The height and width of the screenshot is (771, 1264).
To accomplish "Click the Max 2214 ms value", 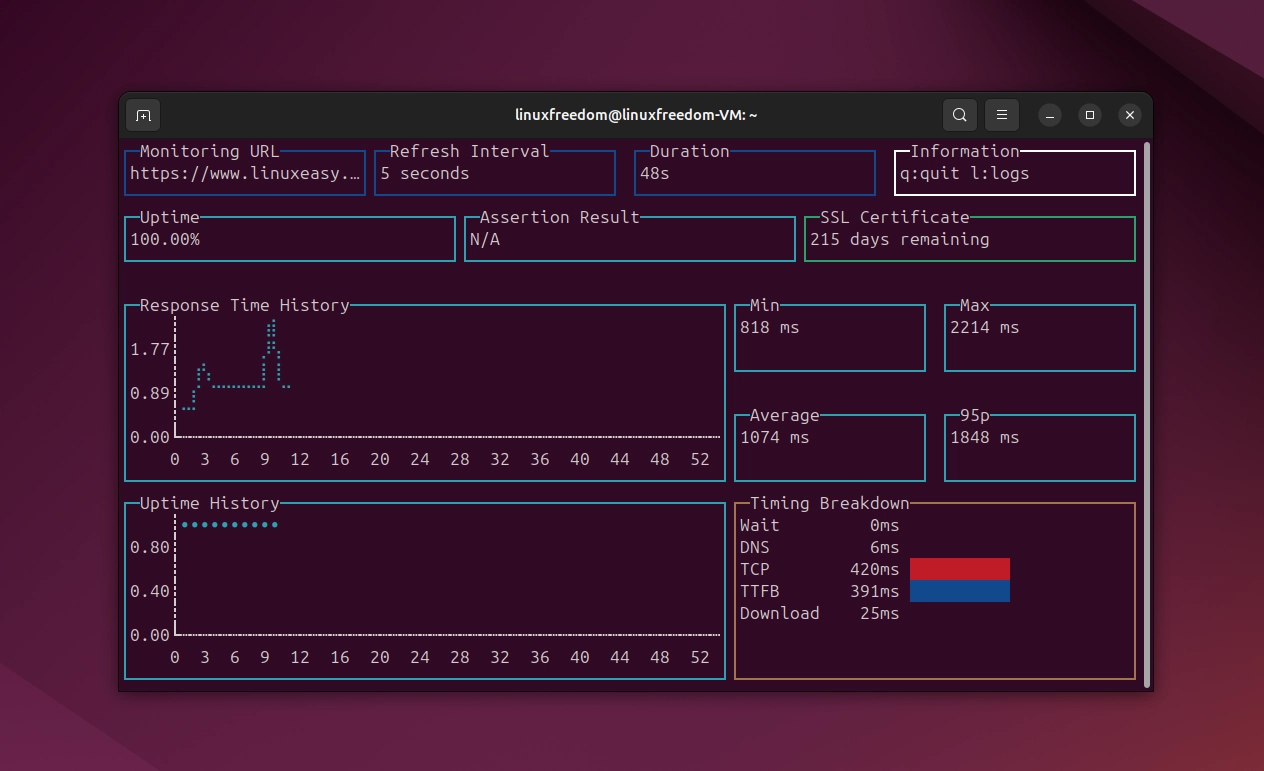I will 984,328.
